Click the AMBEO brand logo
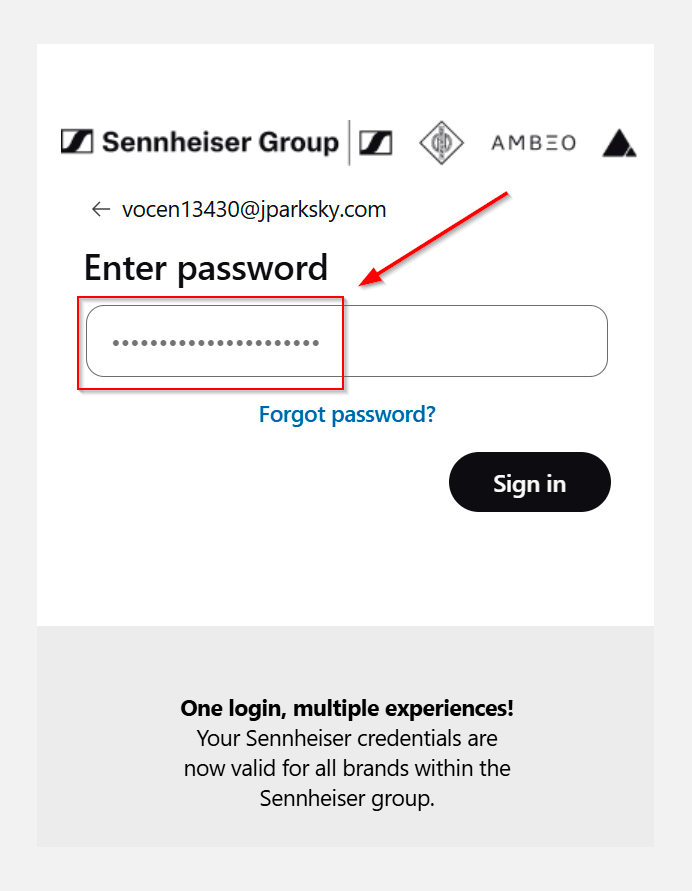Screen dimensions: 692x891 533,143
